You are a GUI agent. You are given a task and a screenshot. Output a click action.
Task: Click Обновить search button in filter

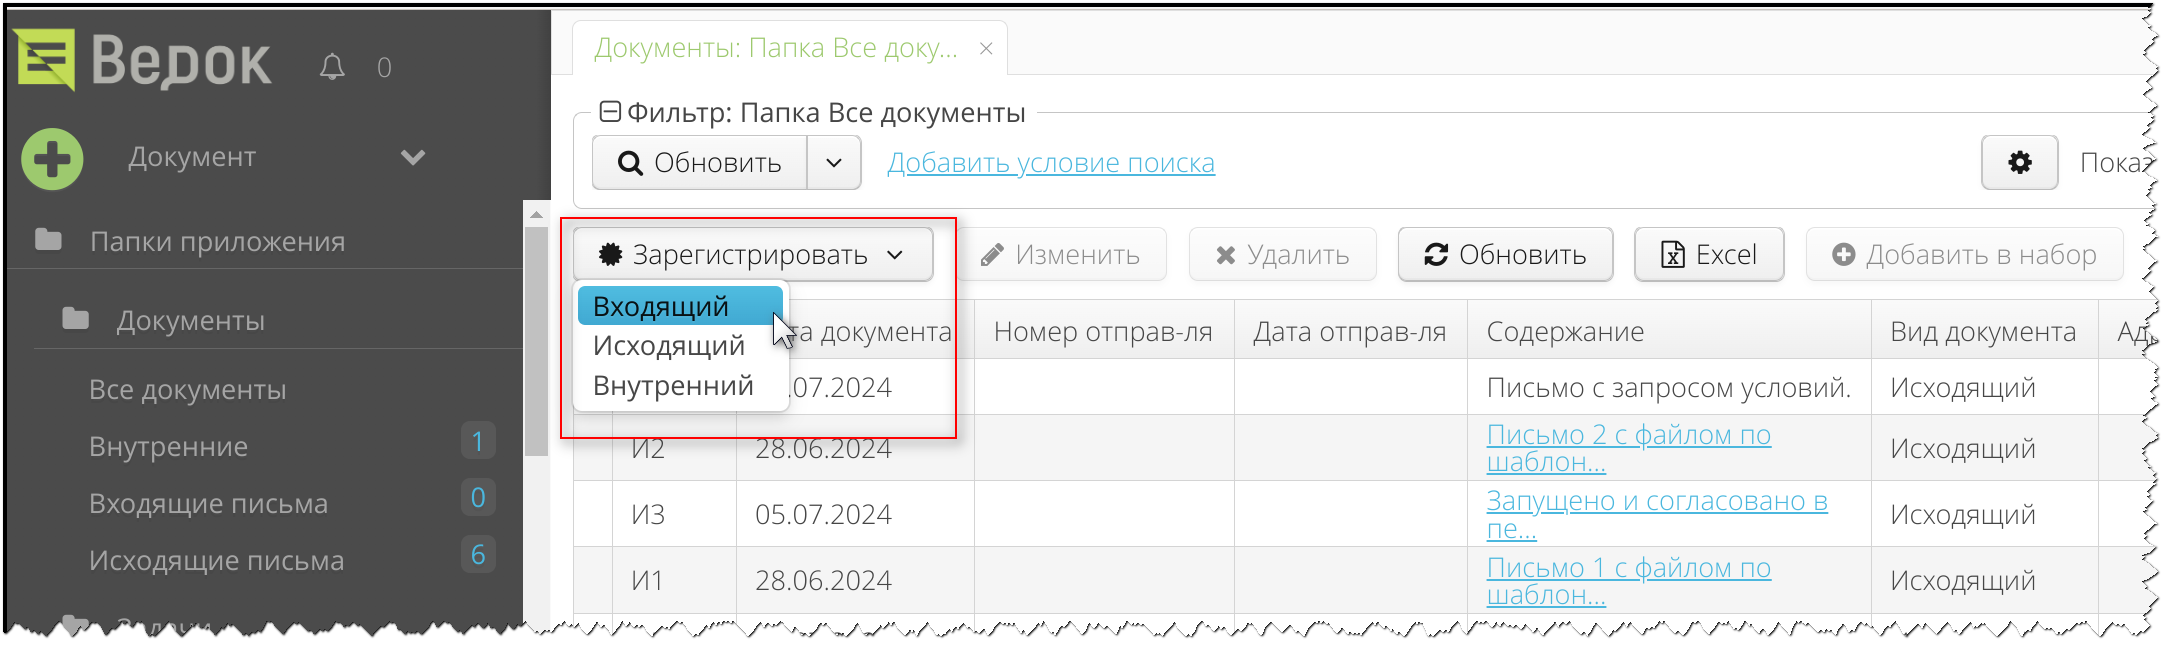tap(700, 163)
